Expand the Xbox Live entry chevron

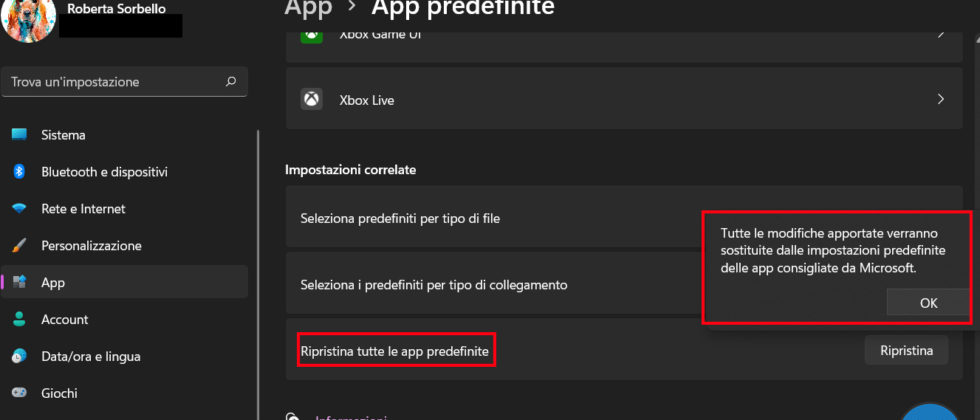pyautogui.click(x=941, y=99)
